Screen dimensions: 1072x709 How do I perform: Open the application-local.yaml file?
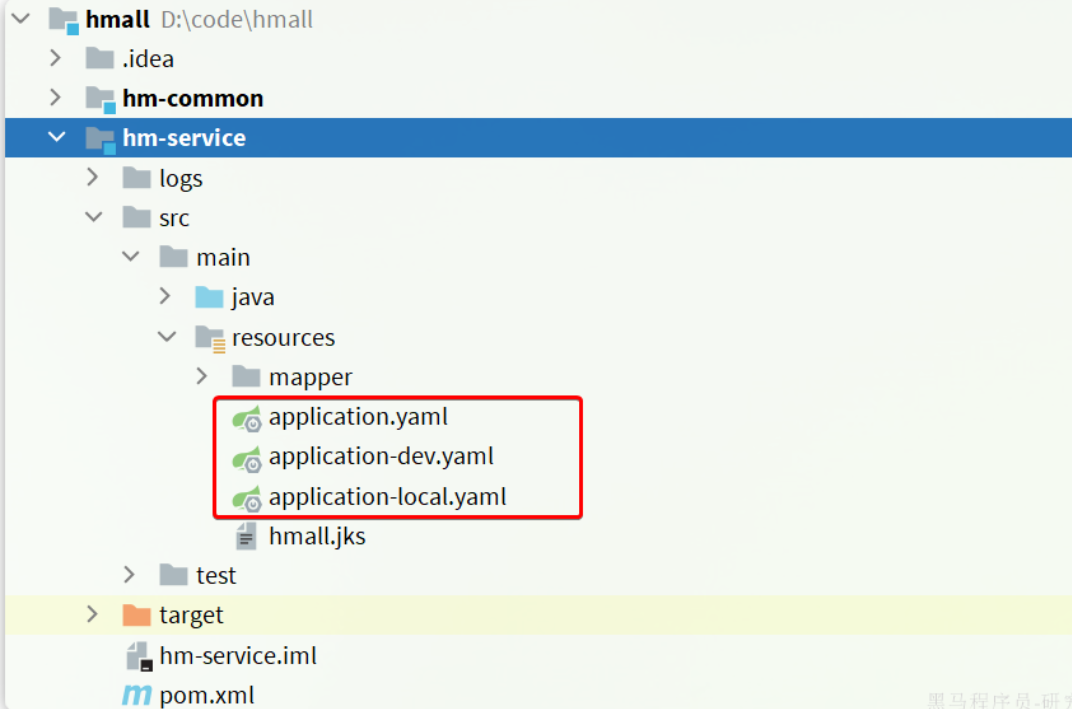[x=388, y=497]
